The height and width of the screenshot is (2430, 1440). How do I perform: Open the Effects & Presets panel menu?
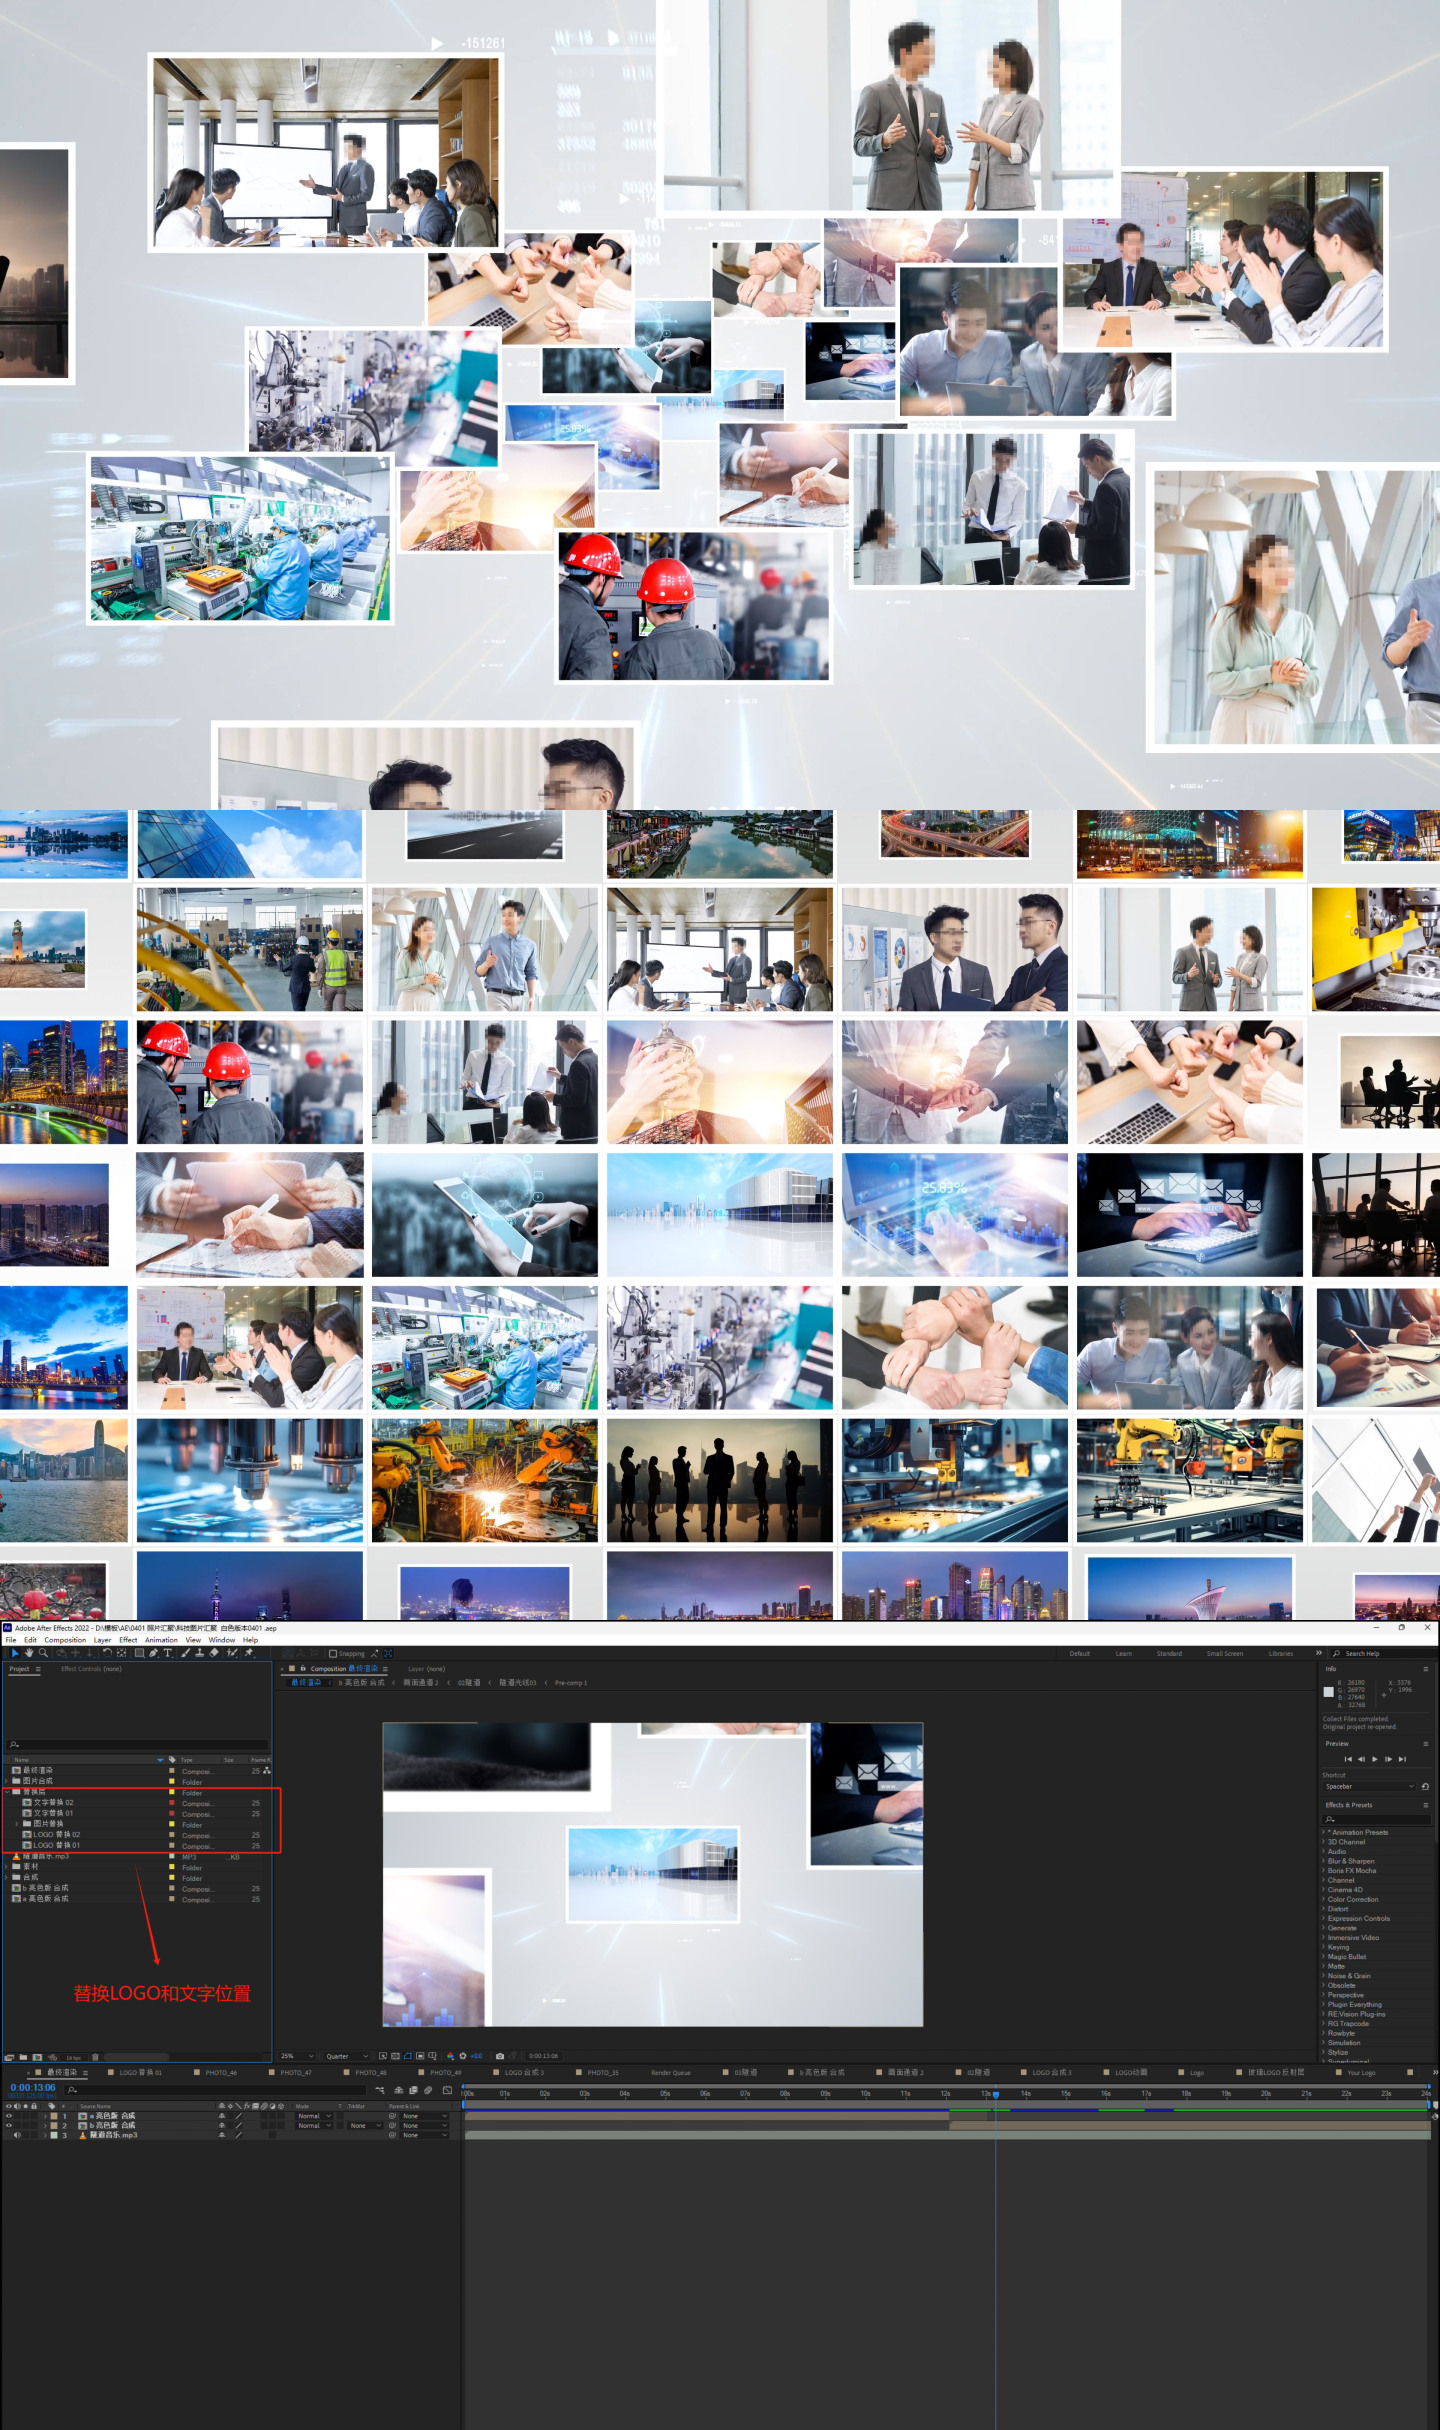click(1425, 1805)
